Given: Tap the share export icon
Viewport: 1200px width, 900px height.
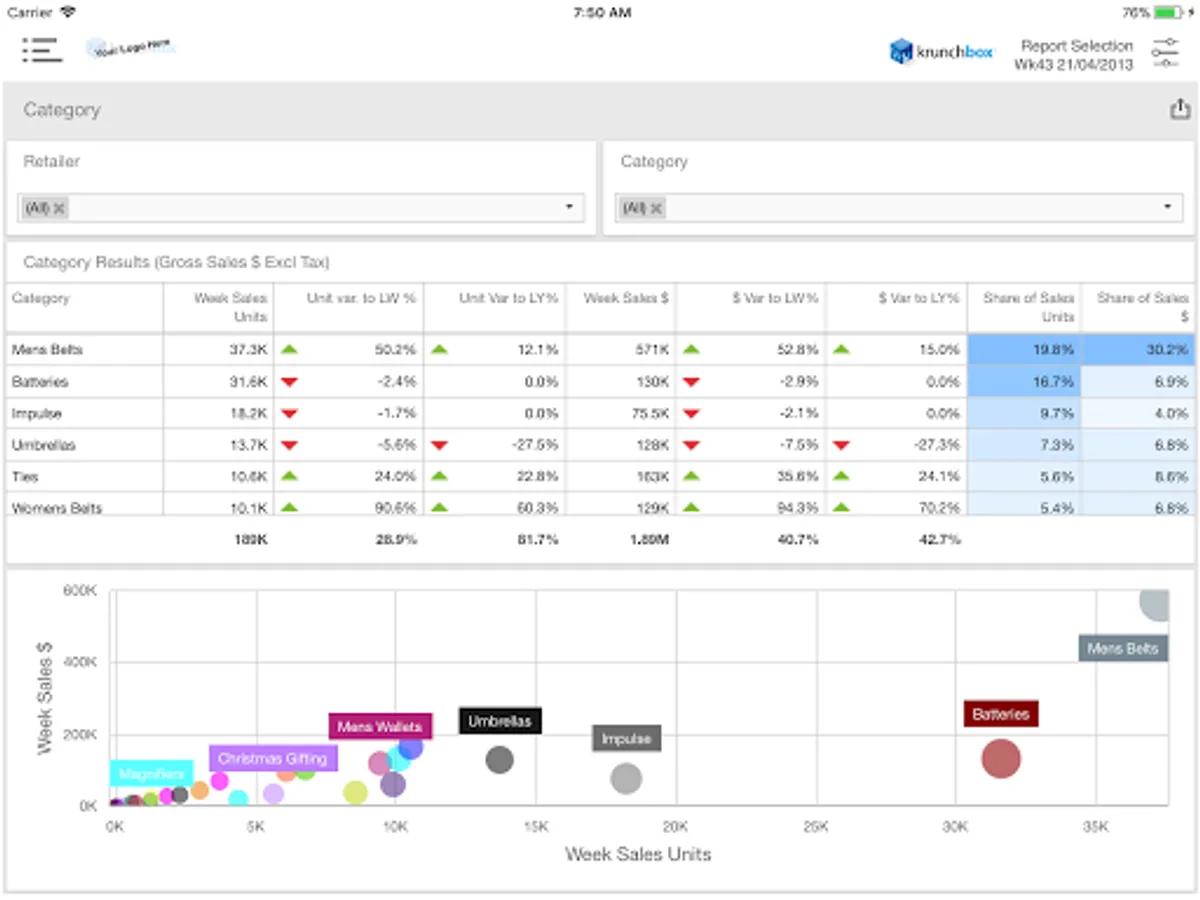Looking at the screenshot, I should pos(1180,109).
